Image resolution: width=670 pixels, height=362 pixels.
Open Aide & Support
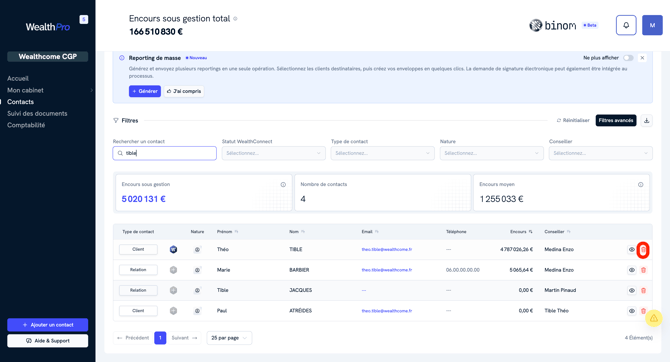click(47, 341)
